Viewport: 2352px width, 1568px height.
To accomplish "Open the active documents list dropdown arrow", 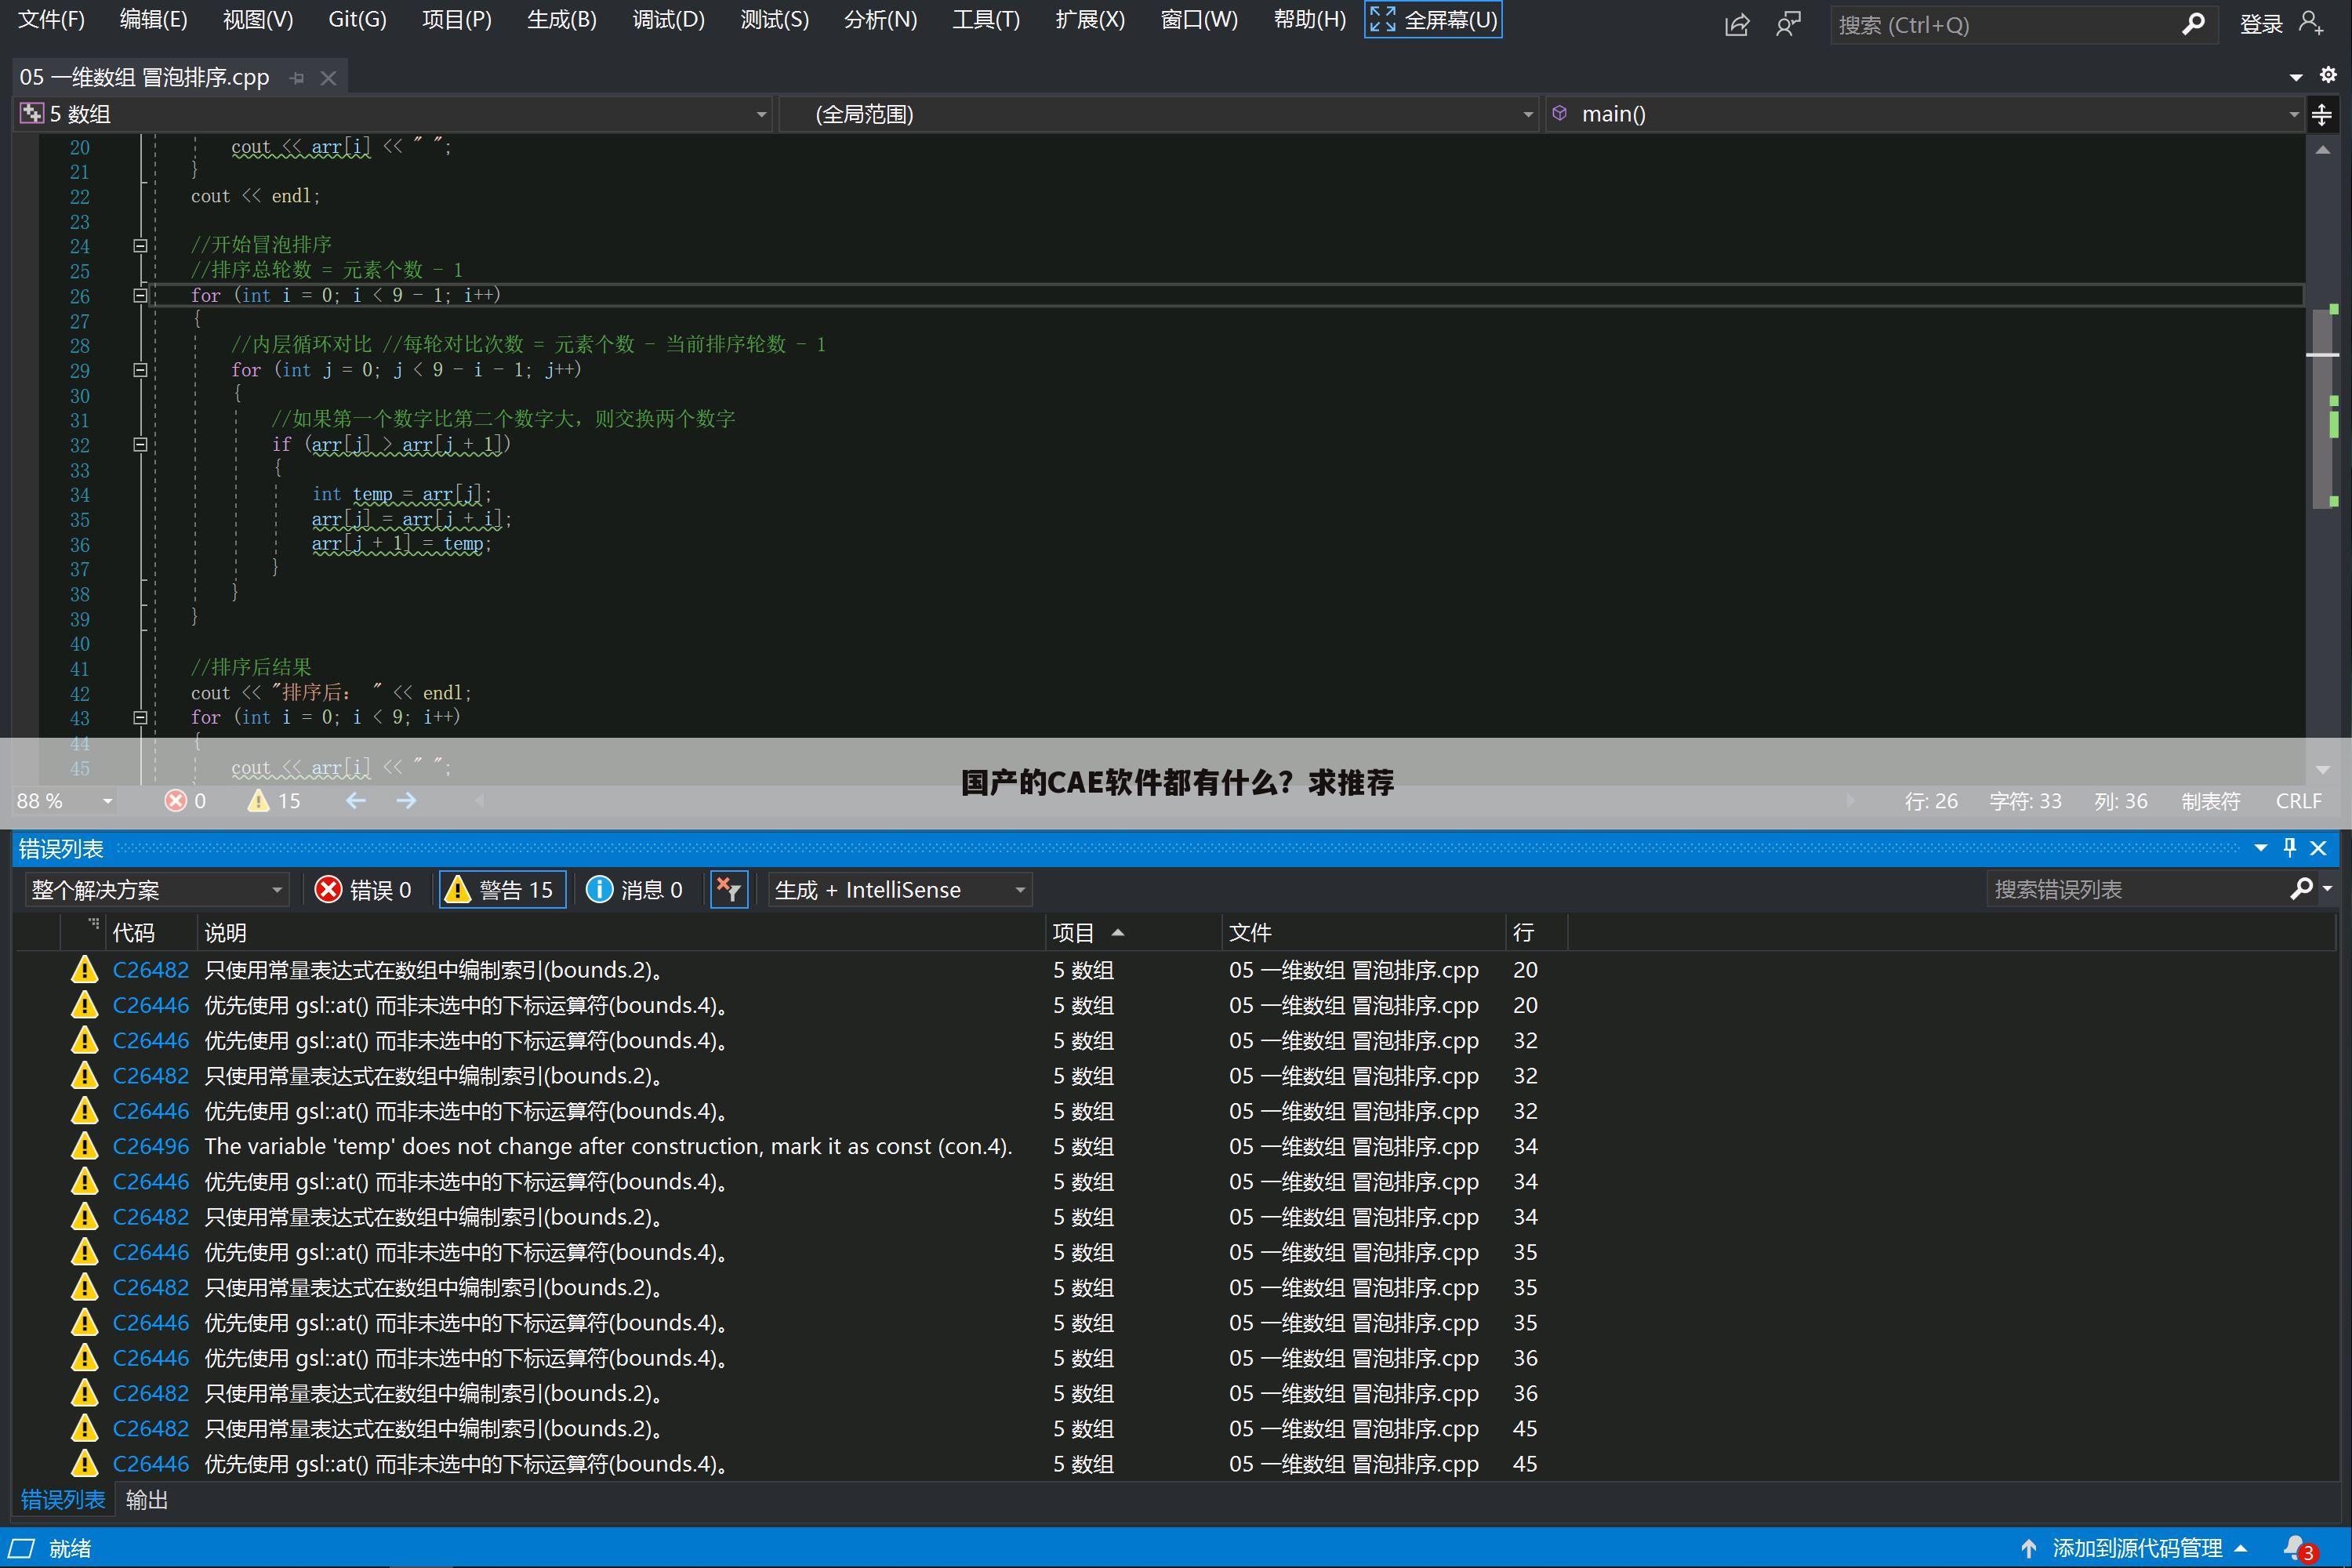I will [2296, 77].
